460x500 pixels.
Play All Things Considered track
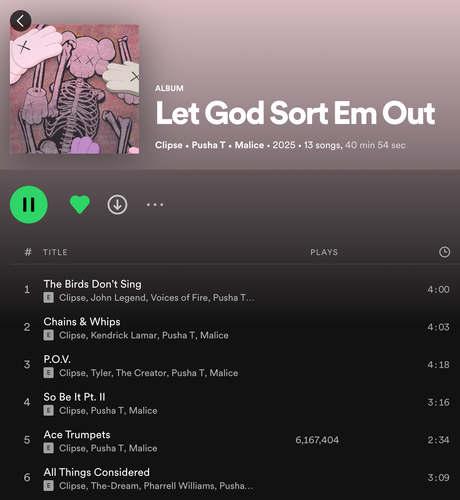230,478
